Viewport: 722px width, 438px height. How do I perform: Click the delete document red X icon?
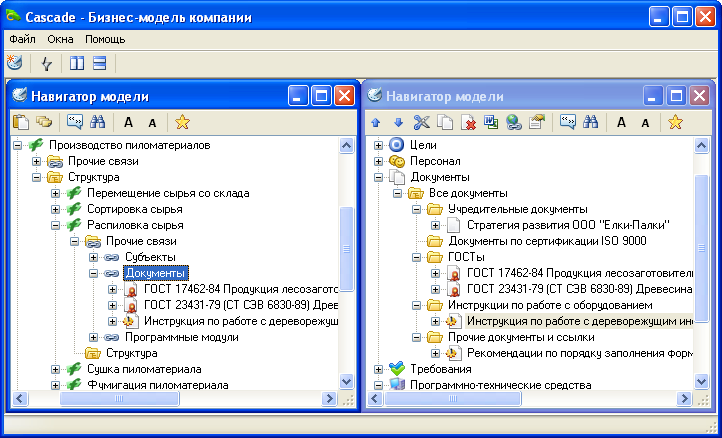click(x=468, y=123)
